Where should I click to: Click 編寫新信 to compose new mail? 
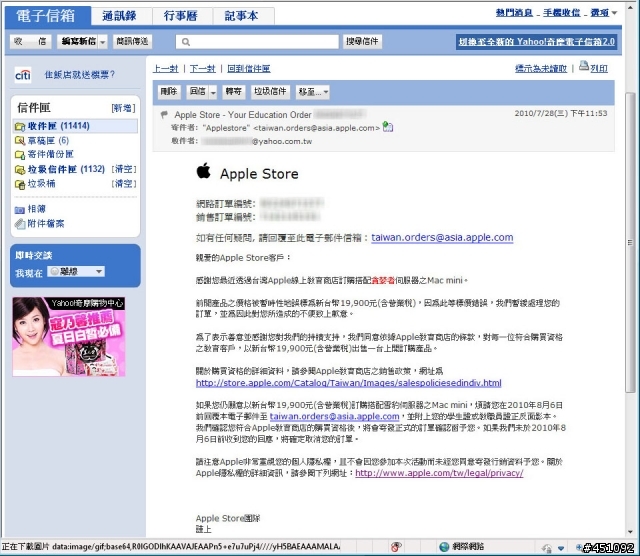[78, 41]
